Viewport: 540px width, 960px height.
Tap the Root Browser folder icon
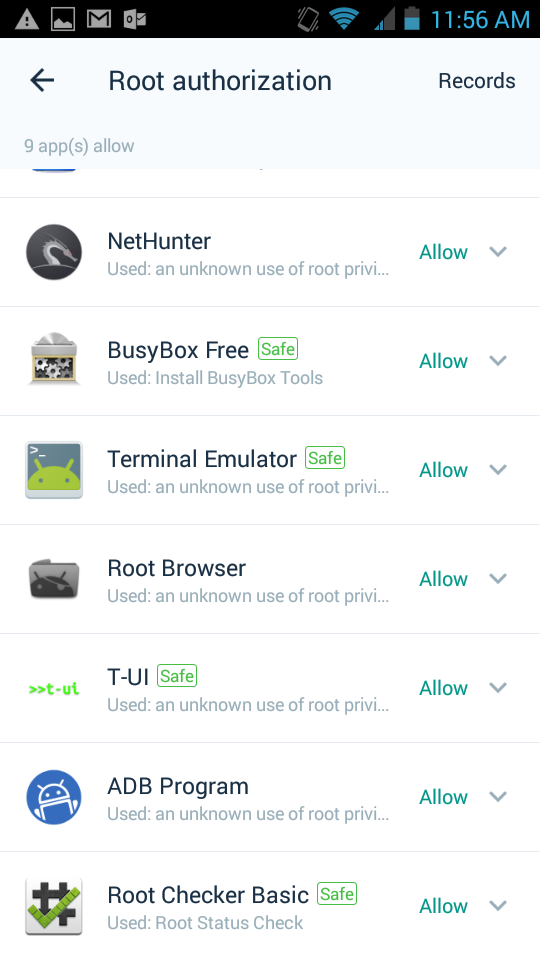click(x=54, y=579)
